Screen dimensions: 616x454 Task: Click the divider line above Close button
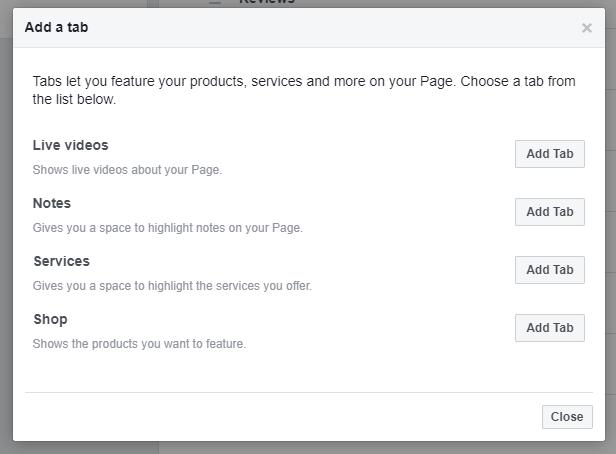[309, 392]
